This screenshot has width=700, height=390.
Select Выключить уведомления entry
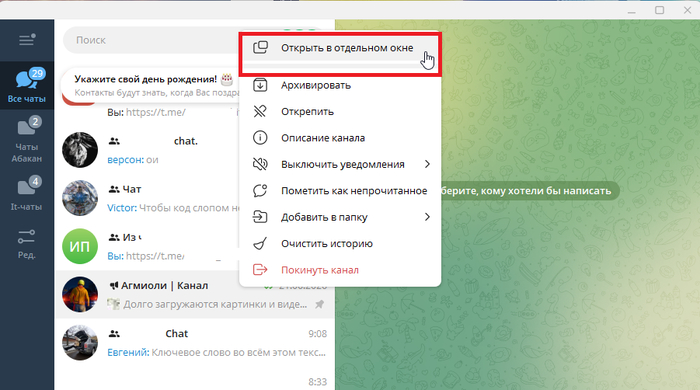click(x=340, y=164)
